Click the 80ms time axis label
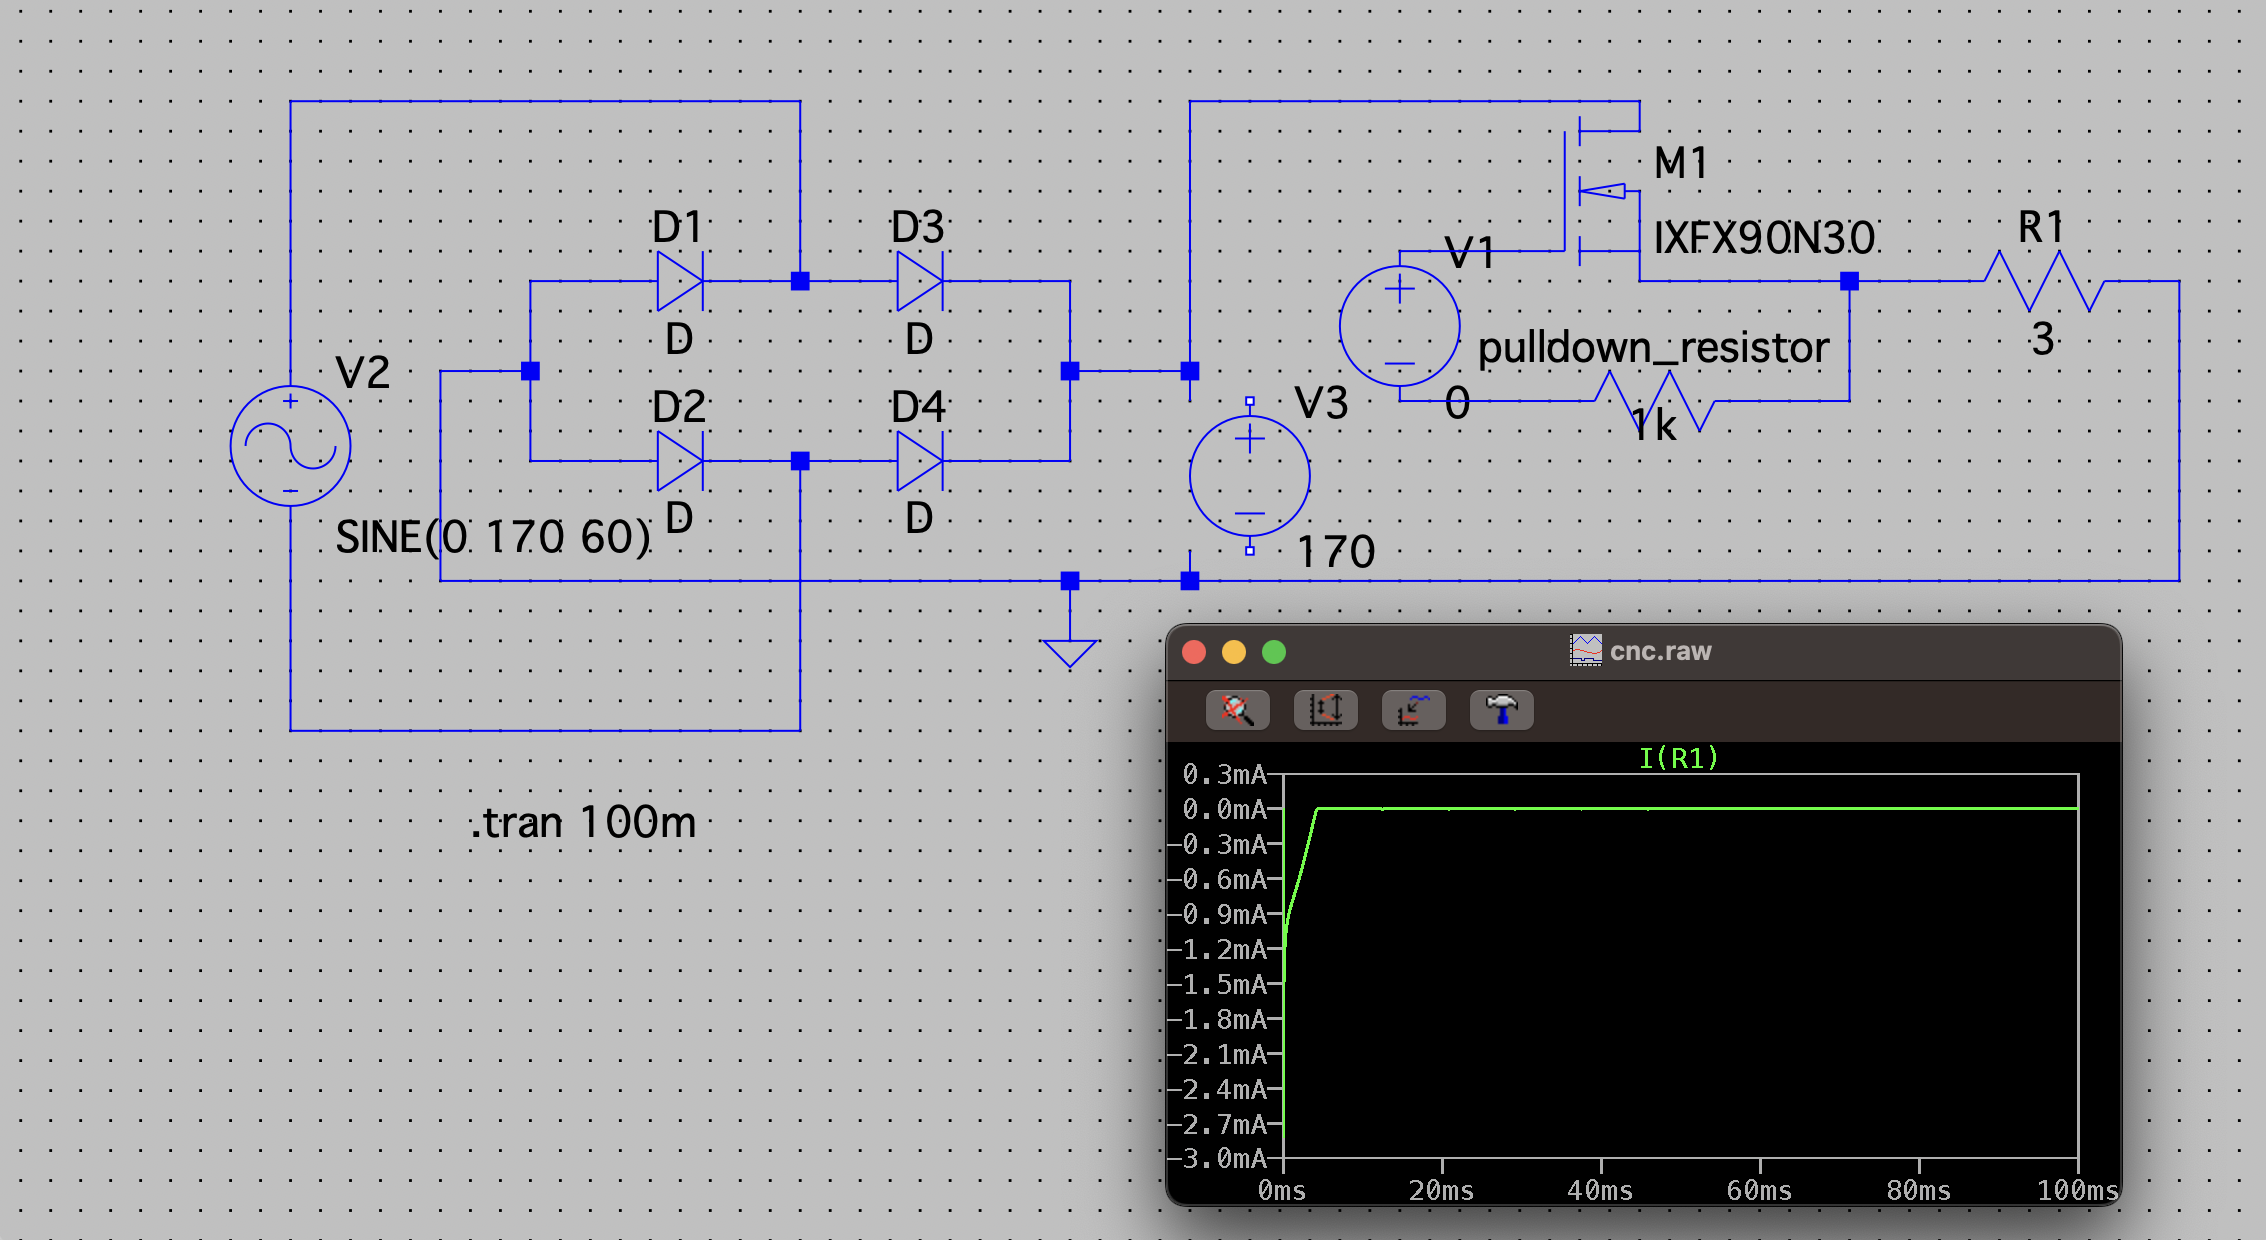 coord(1919,1190)
